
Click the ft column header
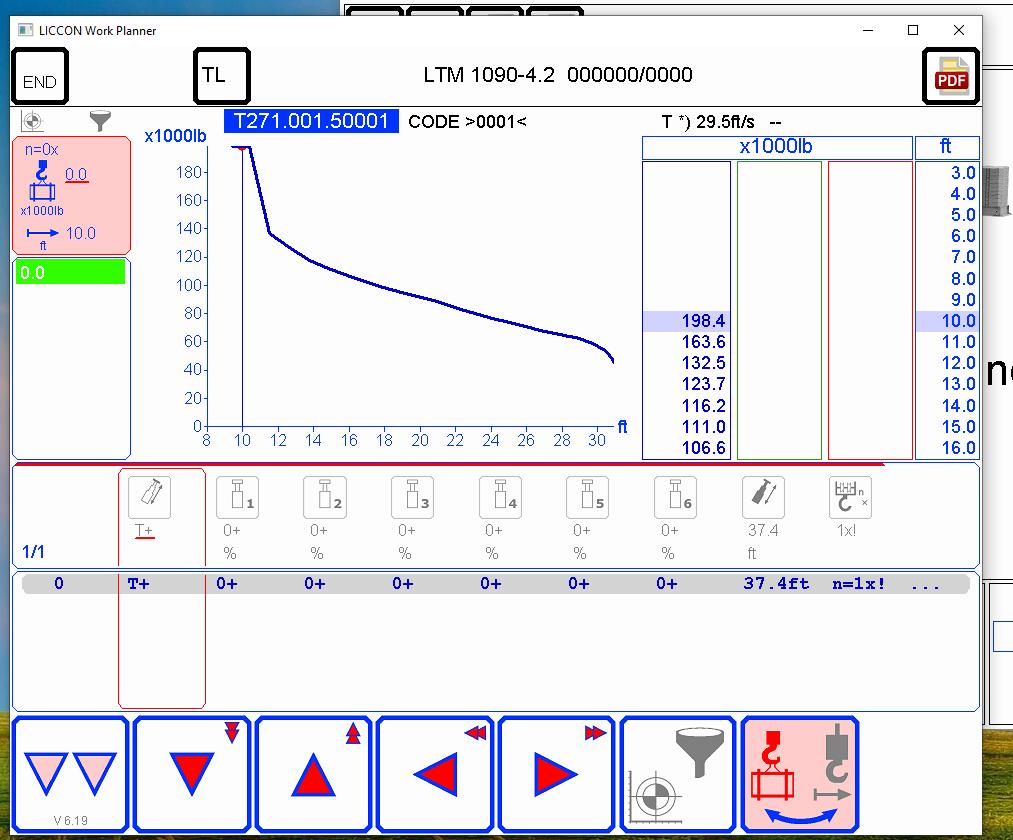(x=947, y=147)
